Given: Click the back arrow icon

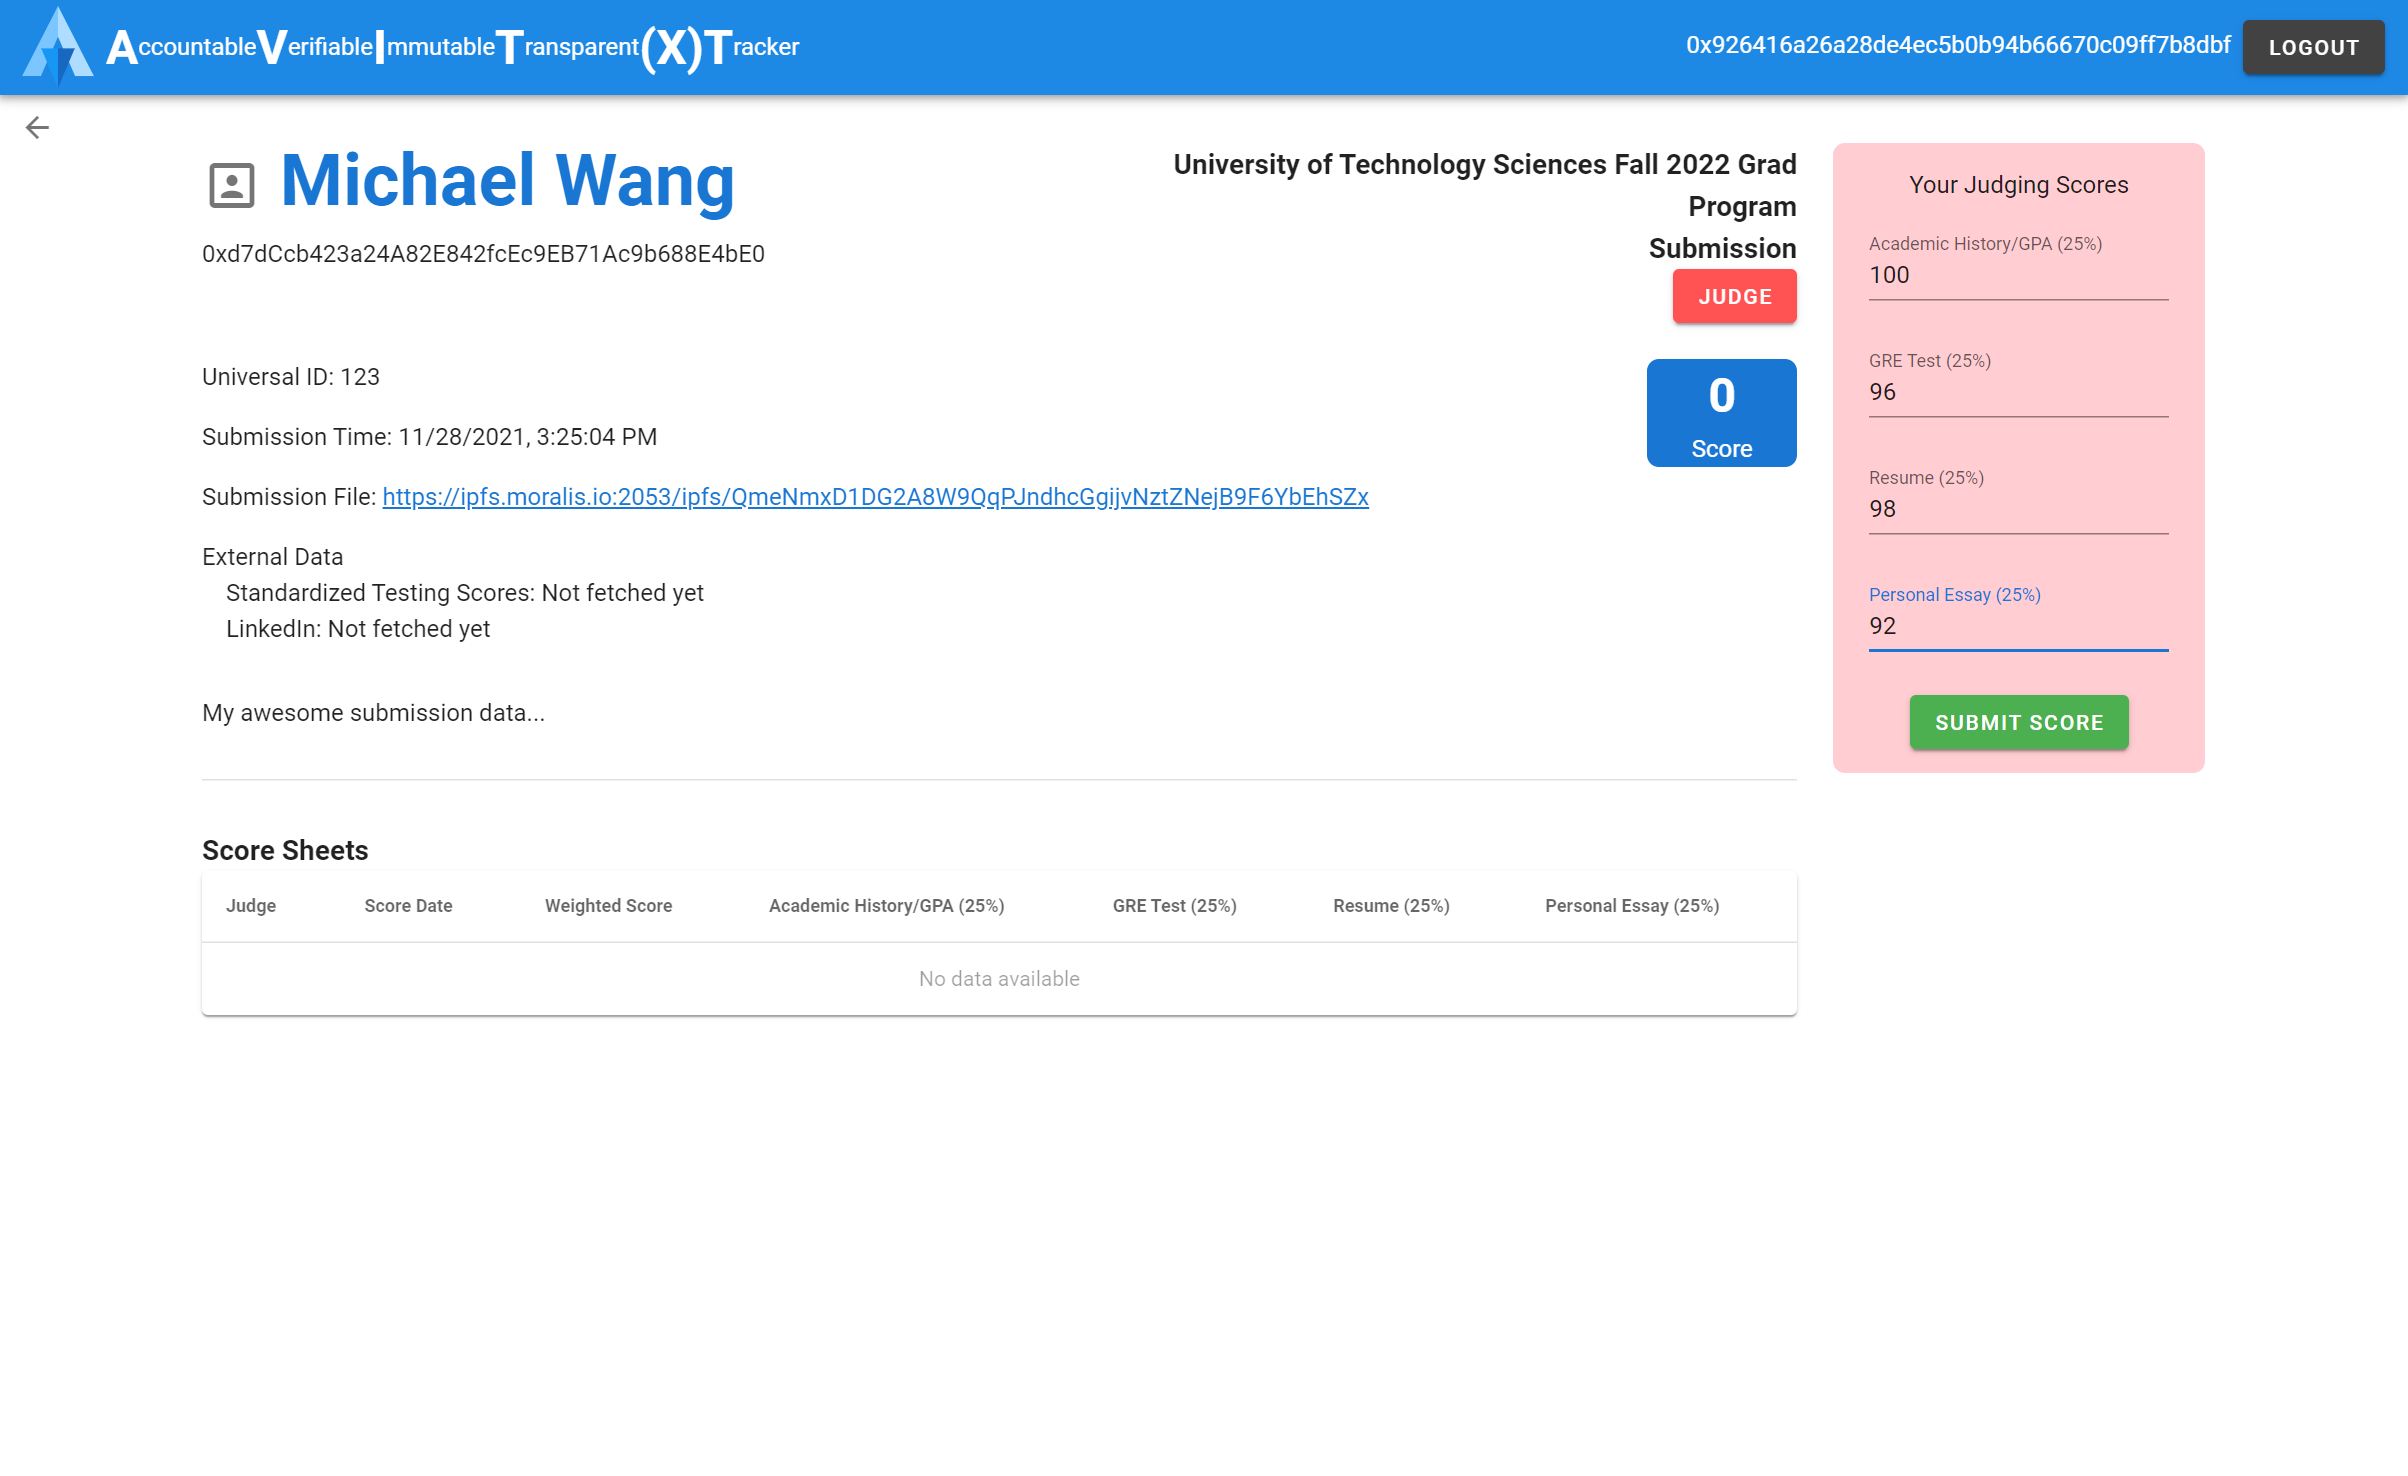Looking at the screenshot, I should (37, 127).
